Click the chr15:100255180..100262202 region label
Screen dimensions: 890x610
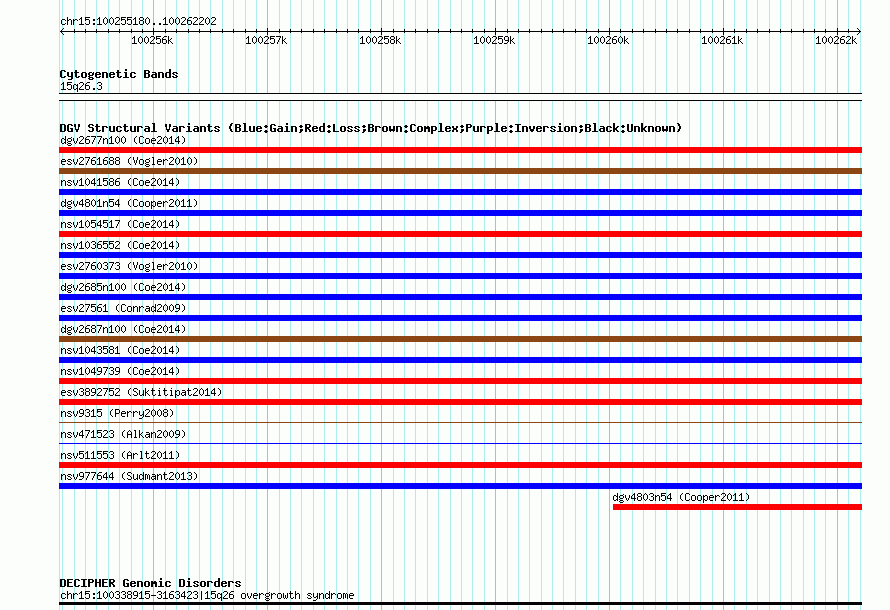click(138, 22)
